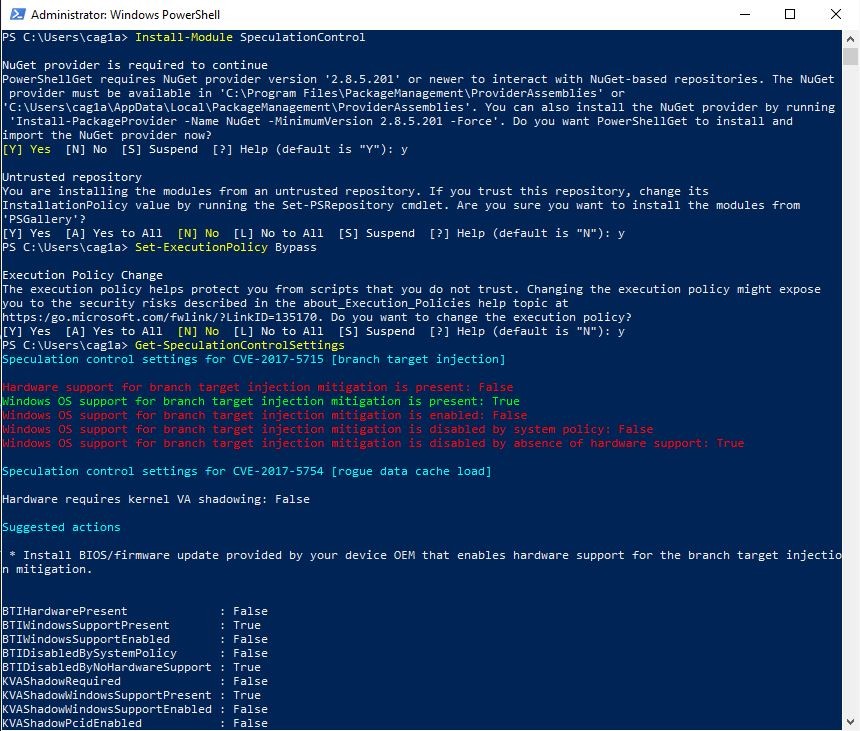Click the KVAShadowPcidEnabled output row
The height and width of the screenshot is (731, 860).
pos(135,723)
